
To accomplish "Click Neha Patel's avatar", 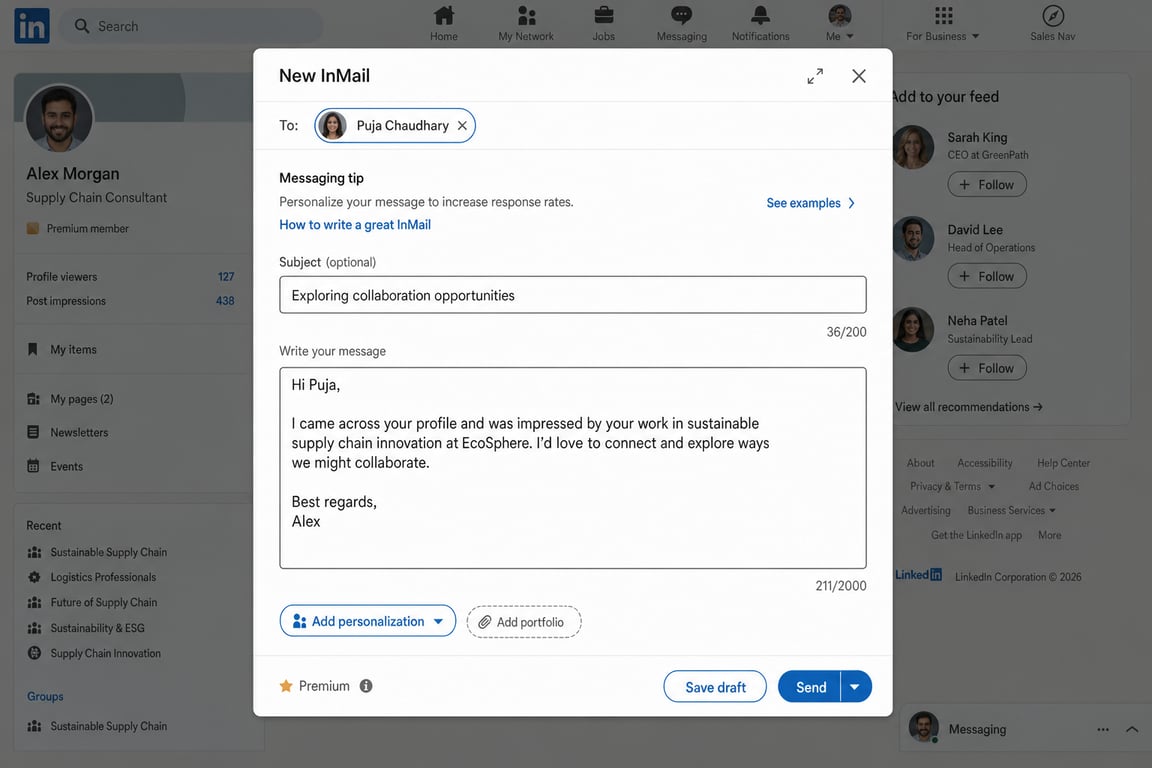I will click(913, 329).
